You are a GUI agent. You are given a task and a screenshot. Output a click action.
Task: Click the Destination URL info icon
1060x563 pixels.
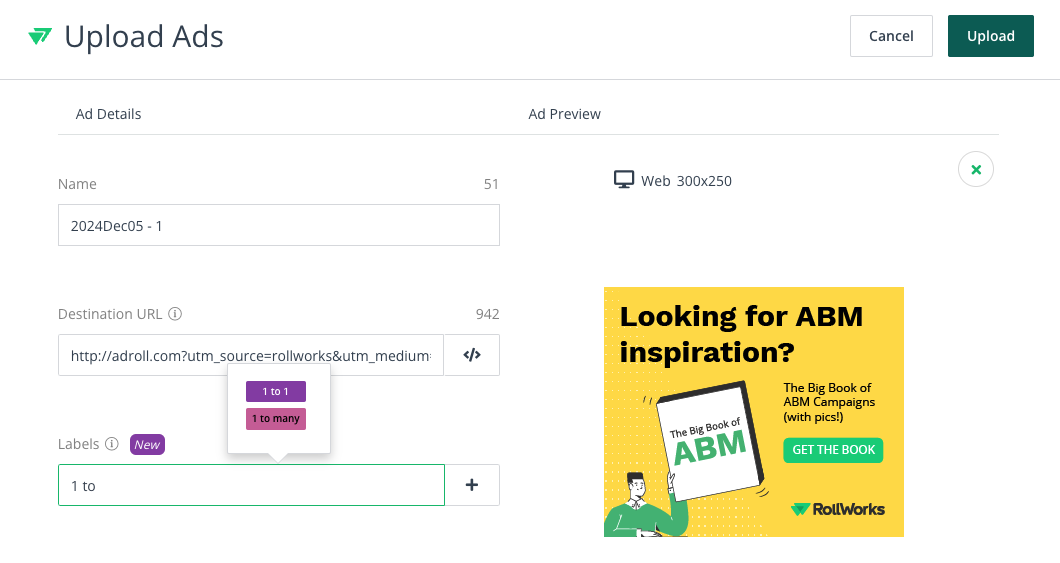175,314
